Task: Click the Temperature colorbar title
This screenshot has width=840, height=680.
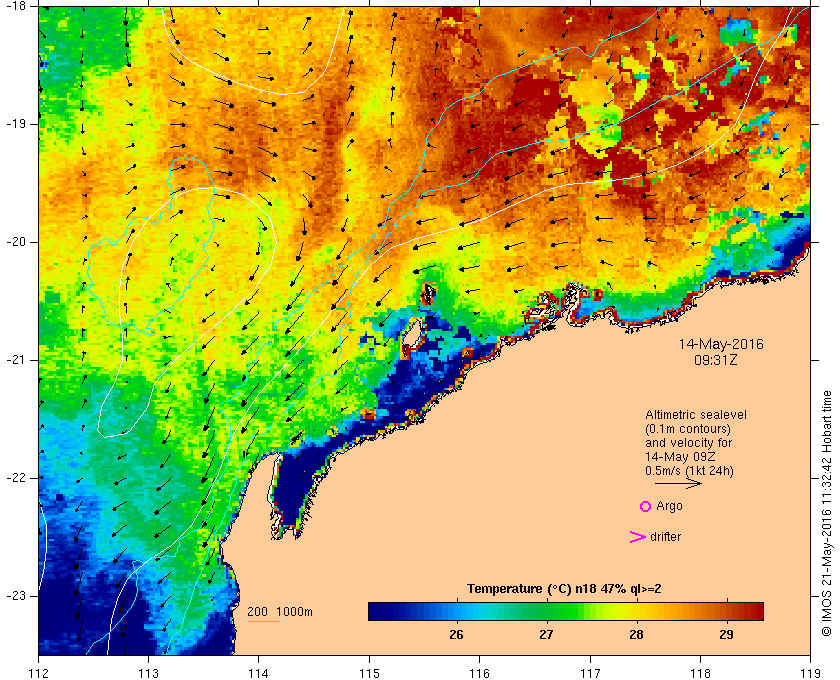Action: (x=564, y=589)
